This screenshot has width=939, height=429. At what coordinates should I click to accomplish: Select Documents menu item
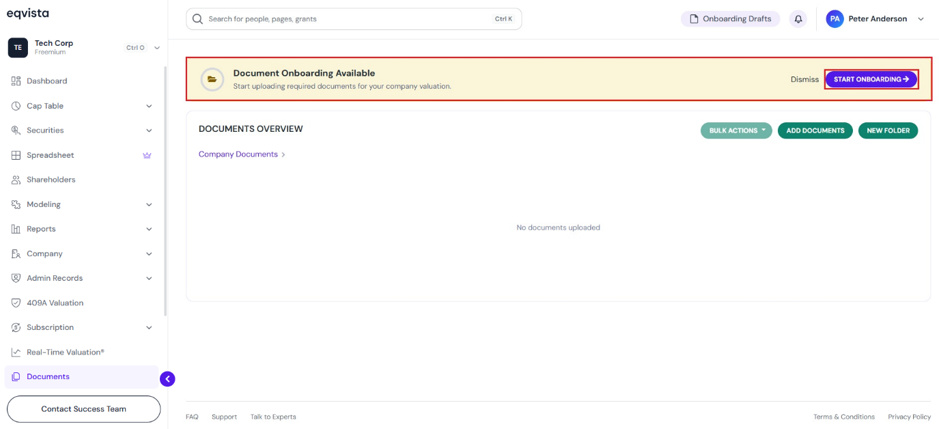tap(81, 377)
